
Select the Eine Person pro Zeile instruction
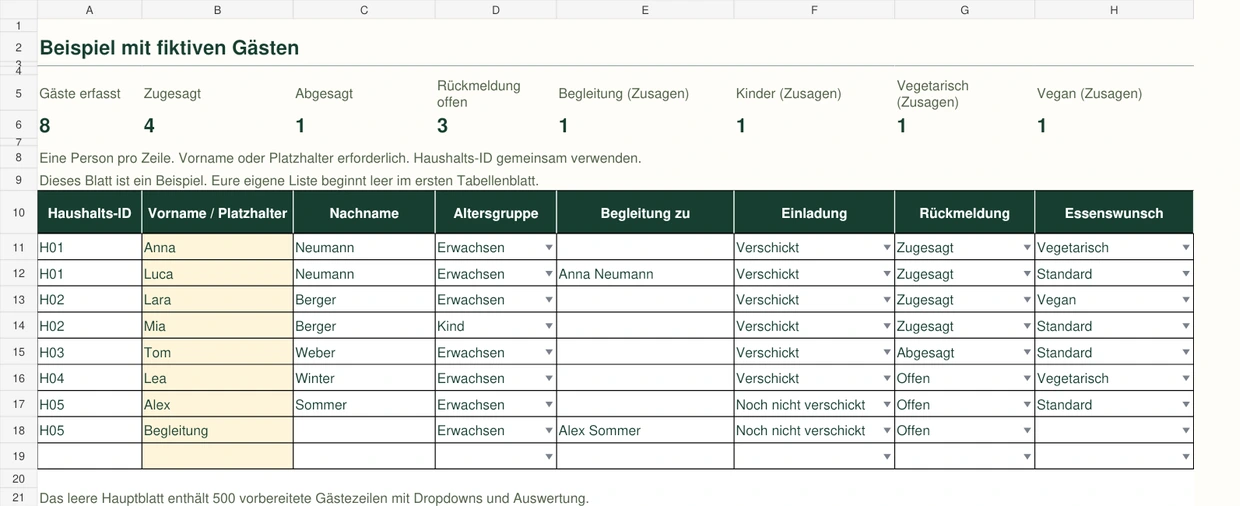tap(340, 158)
